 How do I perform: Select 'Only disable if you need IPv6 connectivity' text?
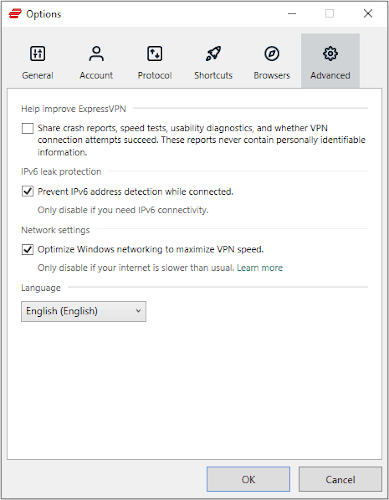click(x=123, y=210)
